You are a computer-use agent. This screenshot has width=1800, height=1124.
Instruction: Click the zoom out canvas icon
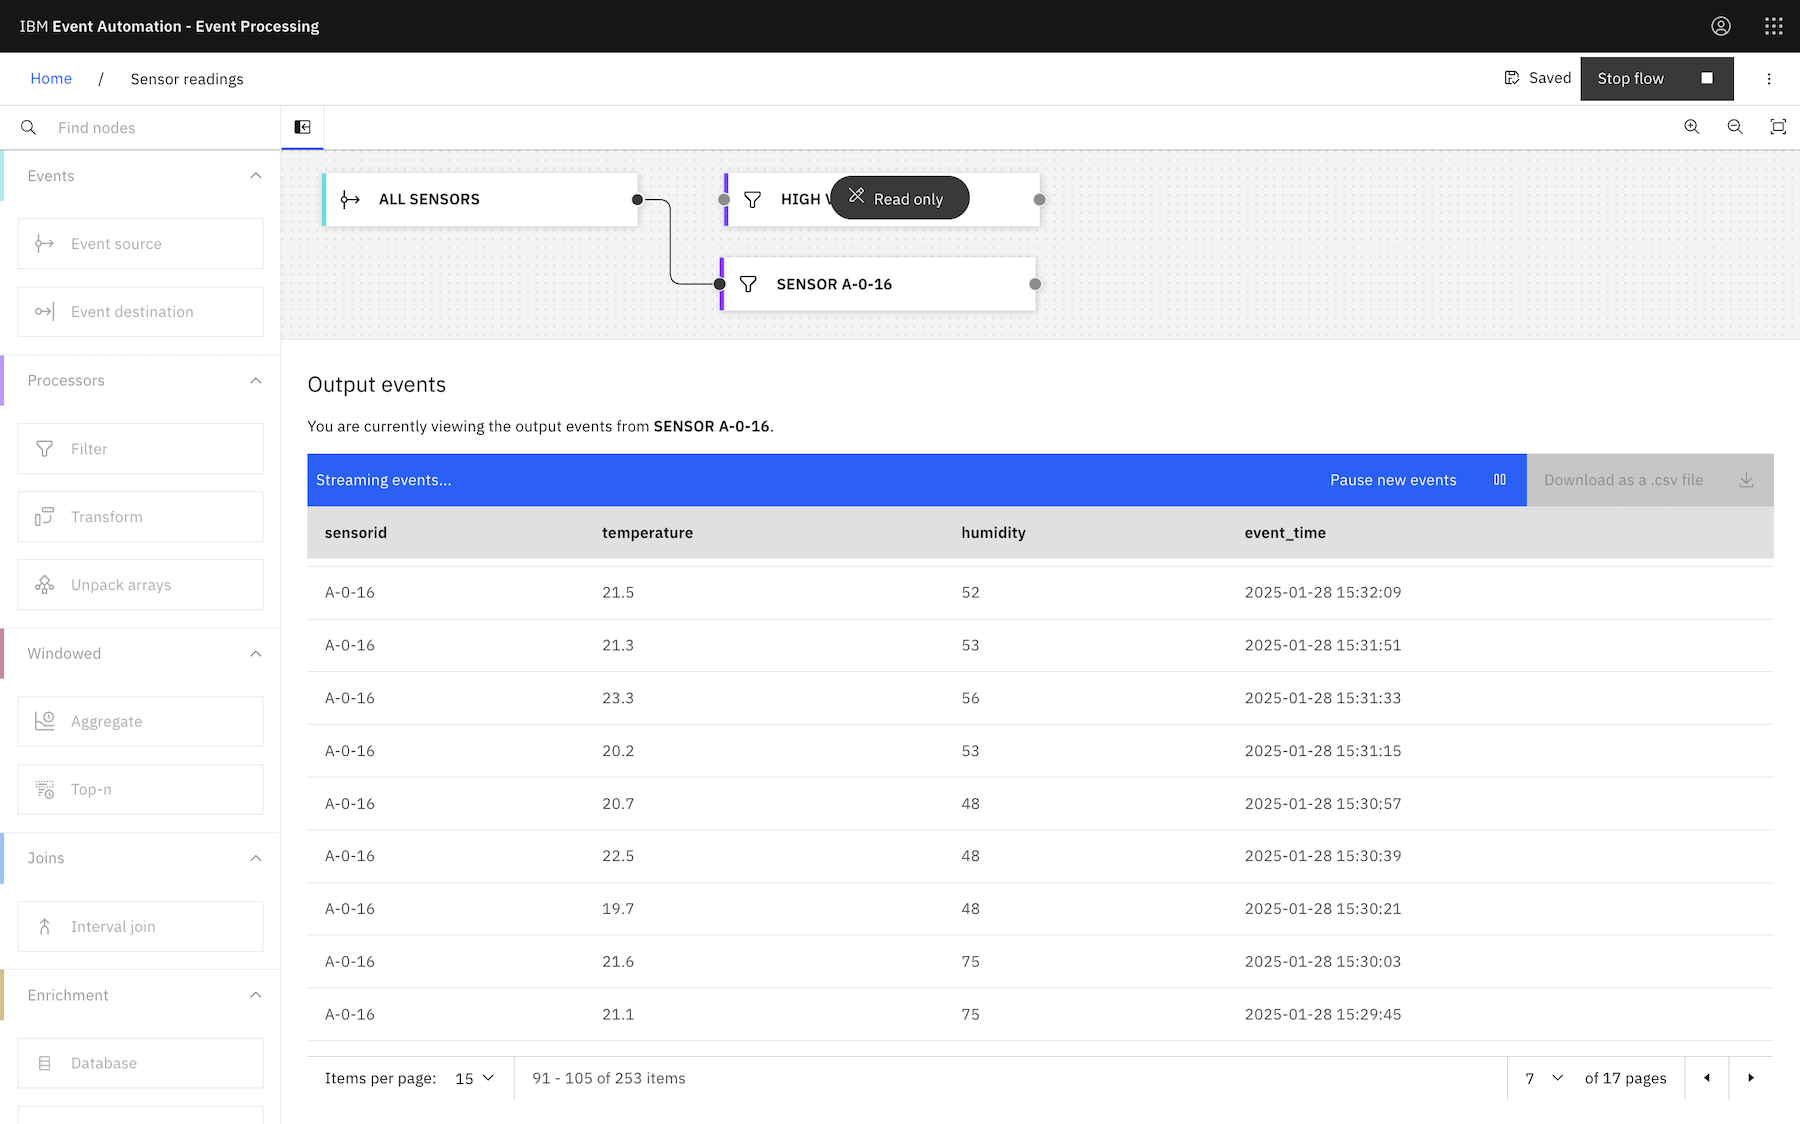pyautogui.click(x=1734, y=127)
